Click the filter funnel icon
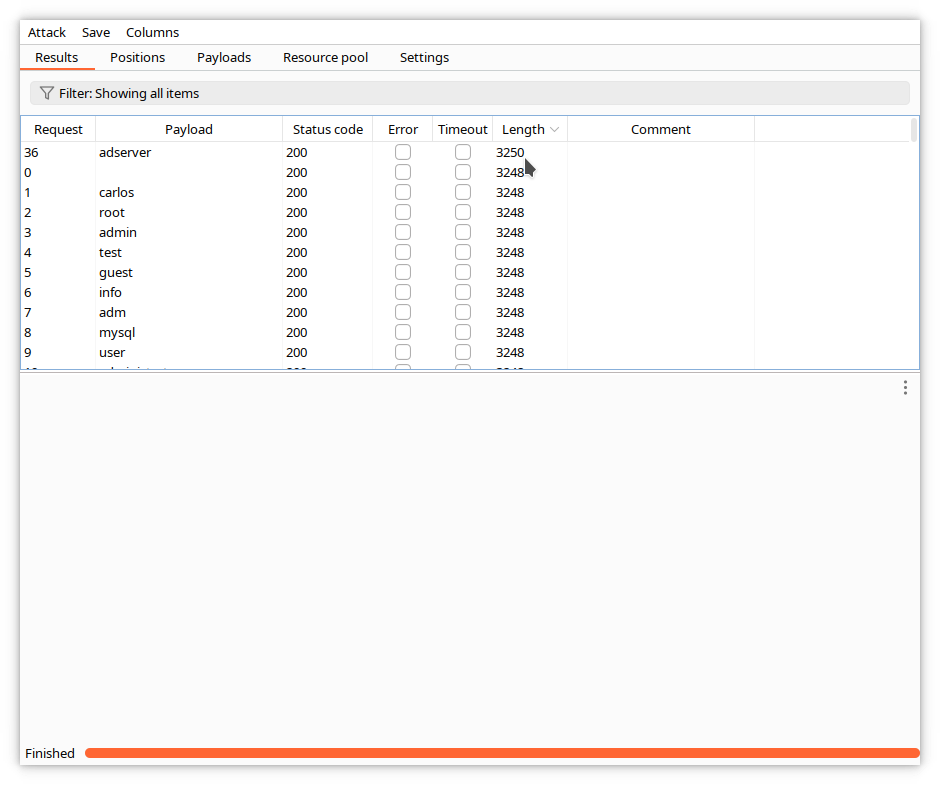The image size is (940, 785). [x=46, y=93]
